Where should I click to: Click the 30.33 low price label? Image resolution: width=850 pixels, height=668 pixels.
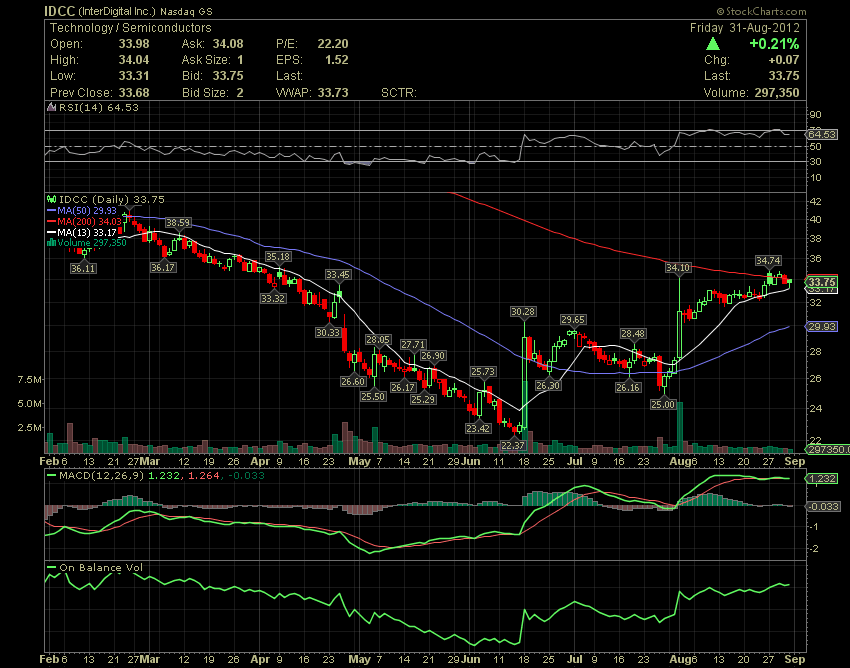pos(328,332)
